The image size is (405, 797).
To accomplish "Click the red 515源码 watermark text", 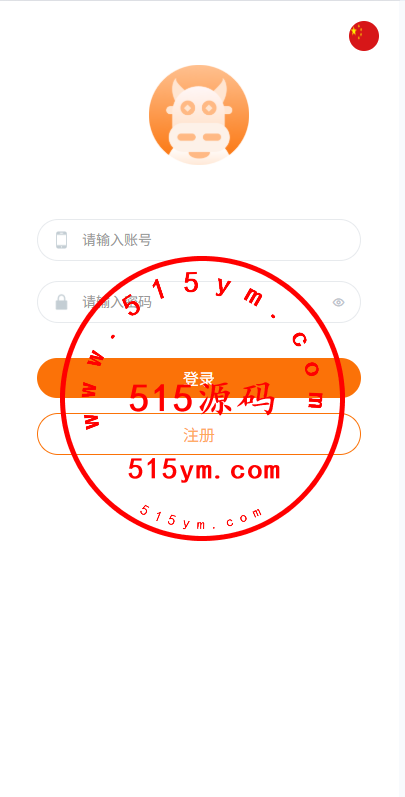I will point(202,399).
